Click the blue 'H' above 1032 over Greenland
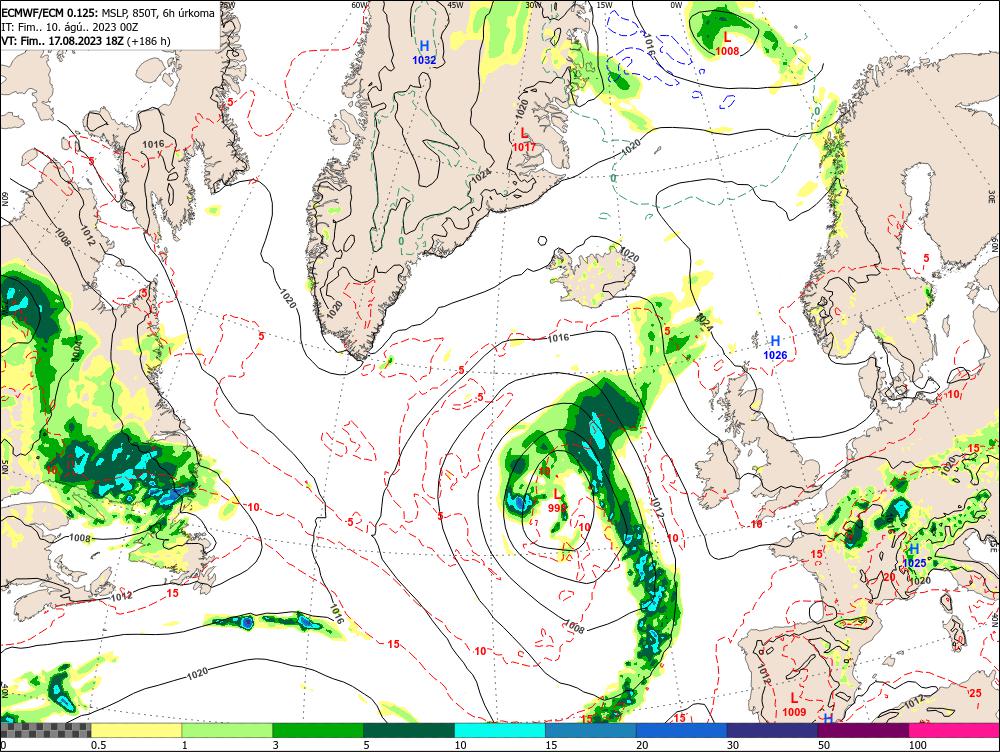The height and width of the screenshot is (752, 1000). coord(424,47)
